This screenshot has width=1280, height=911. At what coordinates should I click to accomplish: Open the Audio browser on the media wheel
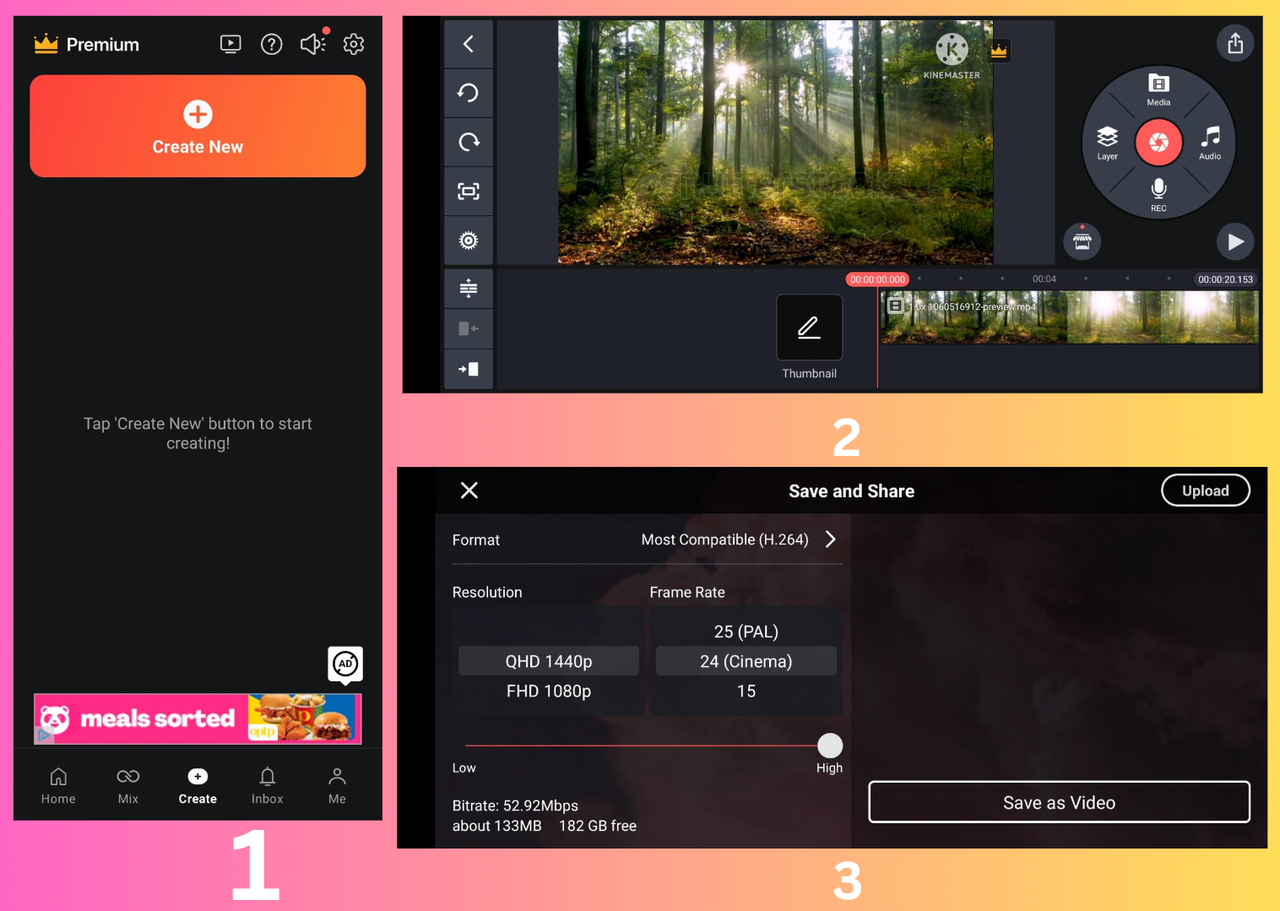point(1210,142)
